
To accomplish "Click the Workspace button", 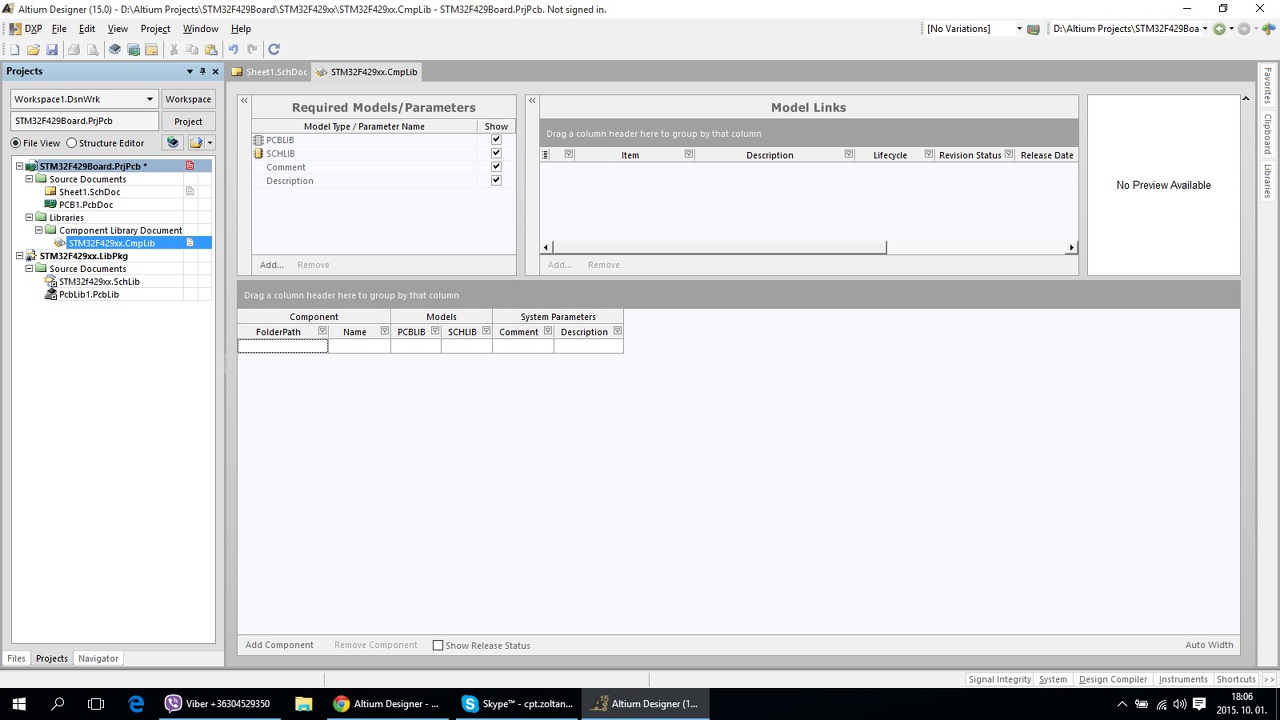I will point(188,99).
